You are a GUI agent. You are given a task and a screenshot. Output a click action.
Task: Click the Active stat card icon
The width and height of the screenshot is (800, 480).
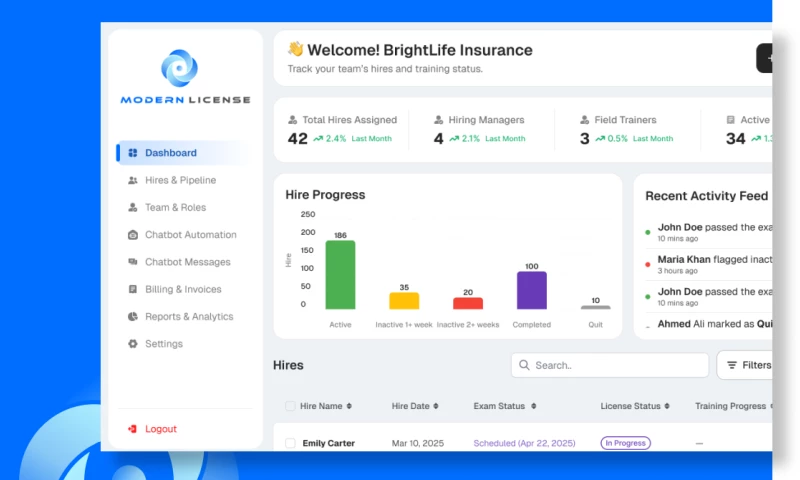[731, 120]
